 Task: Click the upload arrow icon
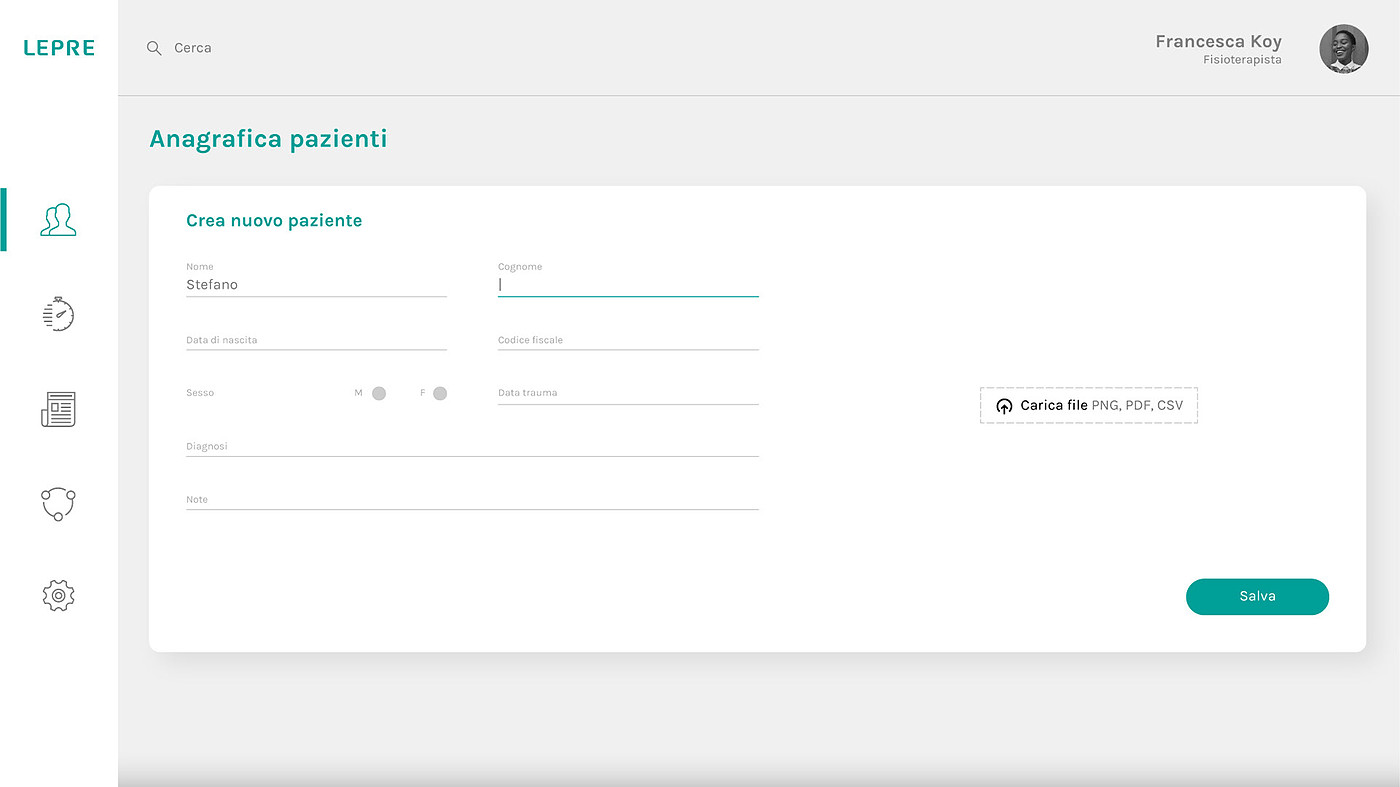[x=1004, y=406]
